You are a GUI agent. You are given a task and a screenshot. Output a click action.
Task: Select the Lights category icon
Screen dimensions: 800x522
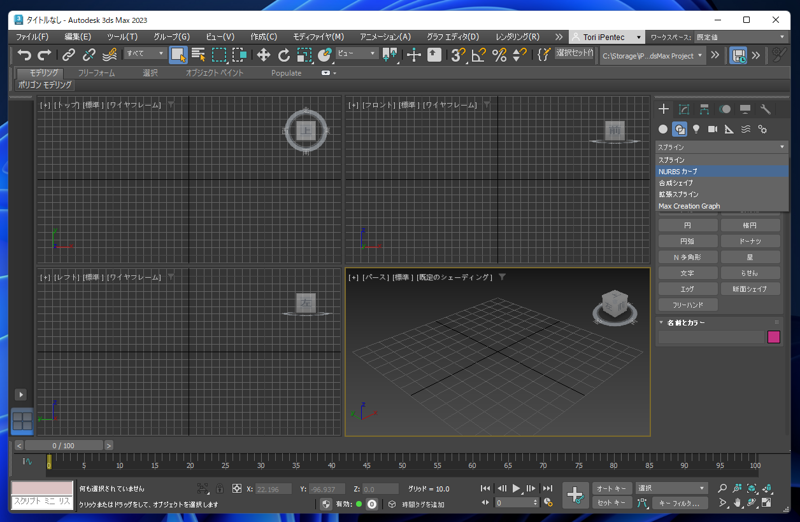696,129
